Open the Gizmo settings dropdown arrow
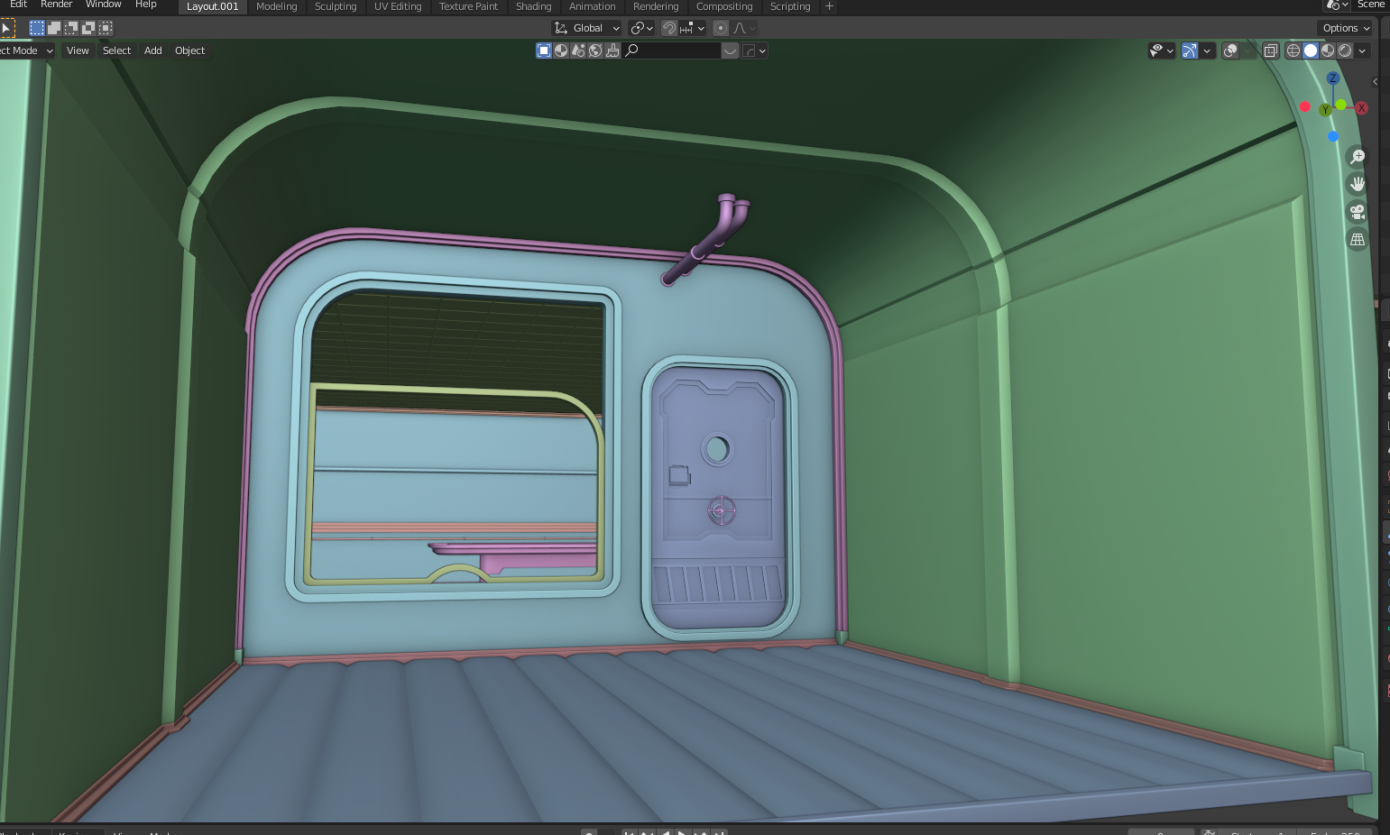Image resolution: width=1390 pixels, height=835 pixels. click(1207, 51)
